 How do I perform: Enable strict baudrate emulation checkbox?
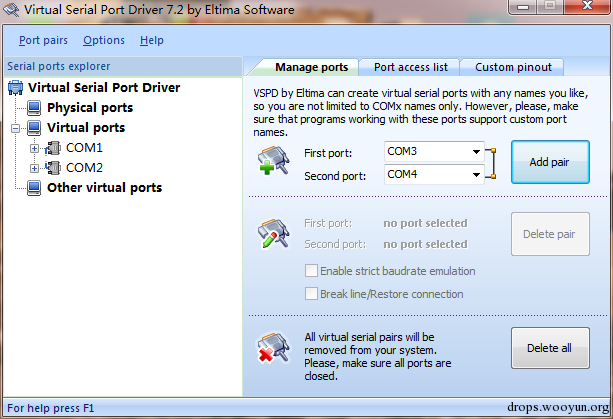click(311, 270)
